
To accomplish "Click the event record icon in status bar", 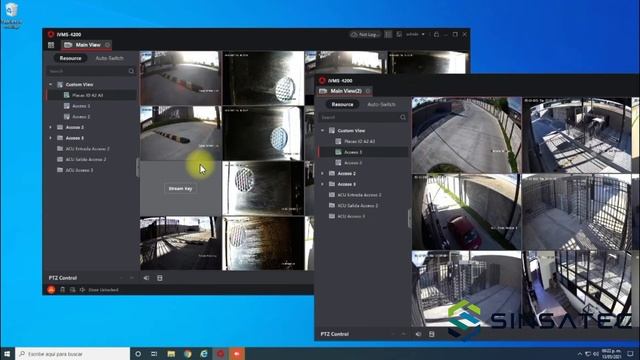I will [72, 290].
